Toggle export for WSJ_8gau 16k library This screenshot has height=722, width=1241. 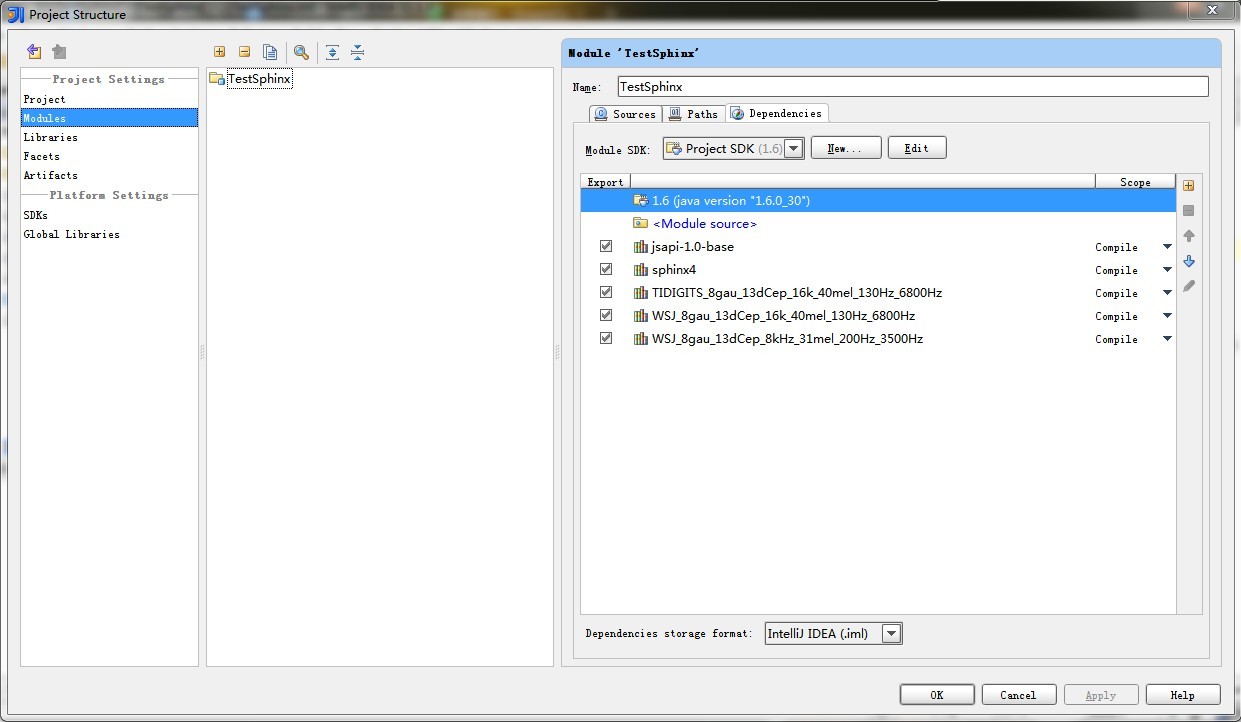(605, 315)
